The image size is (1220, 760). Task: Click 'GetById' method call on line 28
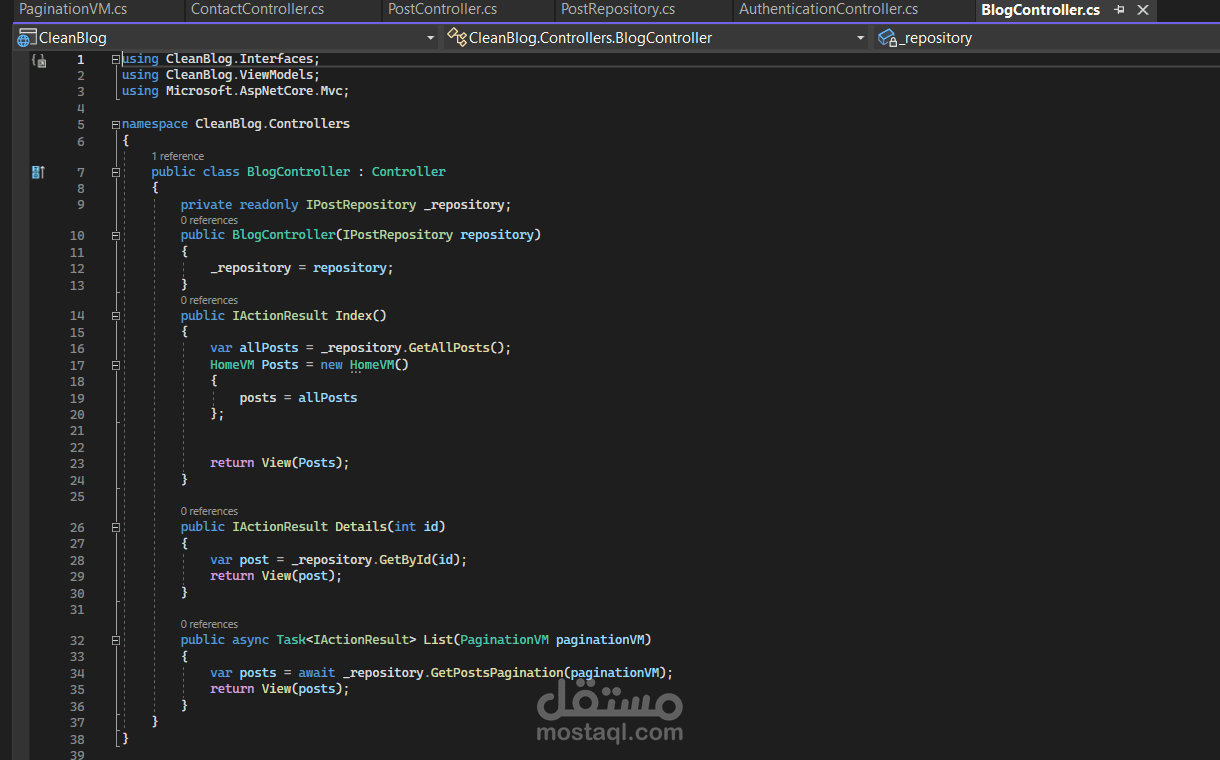[405, 560]
